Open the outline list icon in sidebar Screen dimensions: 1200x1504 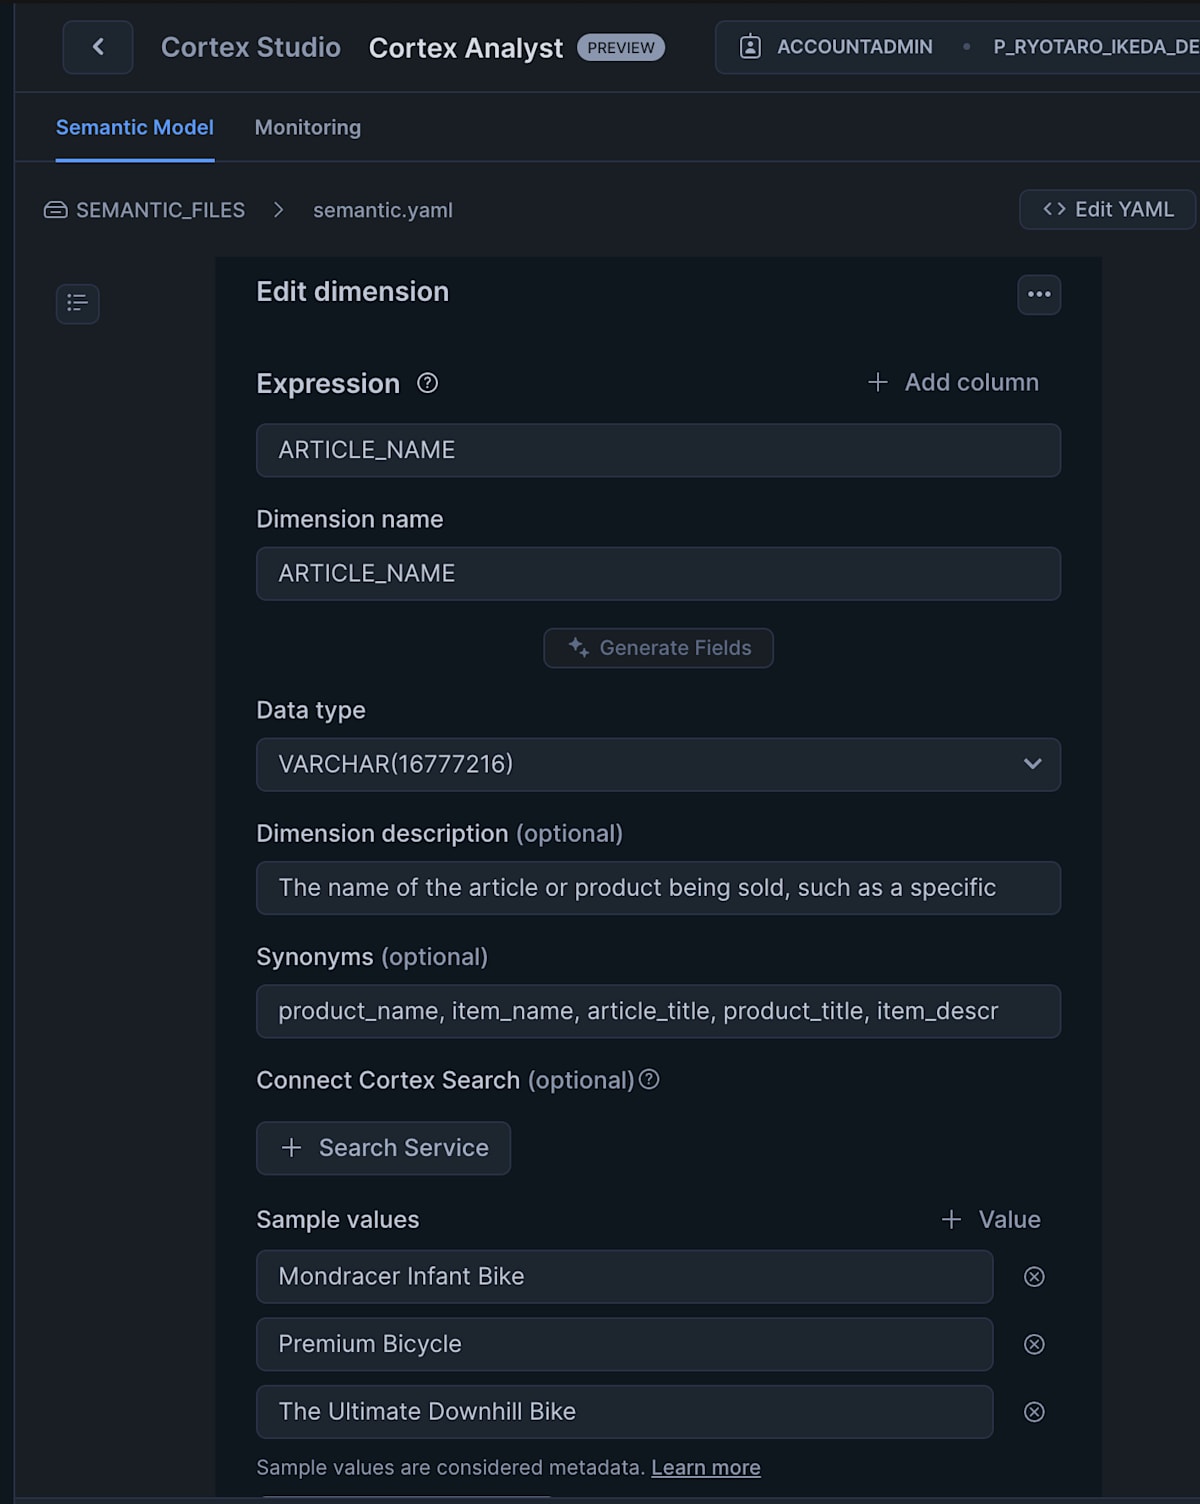point(78,303)
